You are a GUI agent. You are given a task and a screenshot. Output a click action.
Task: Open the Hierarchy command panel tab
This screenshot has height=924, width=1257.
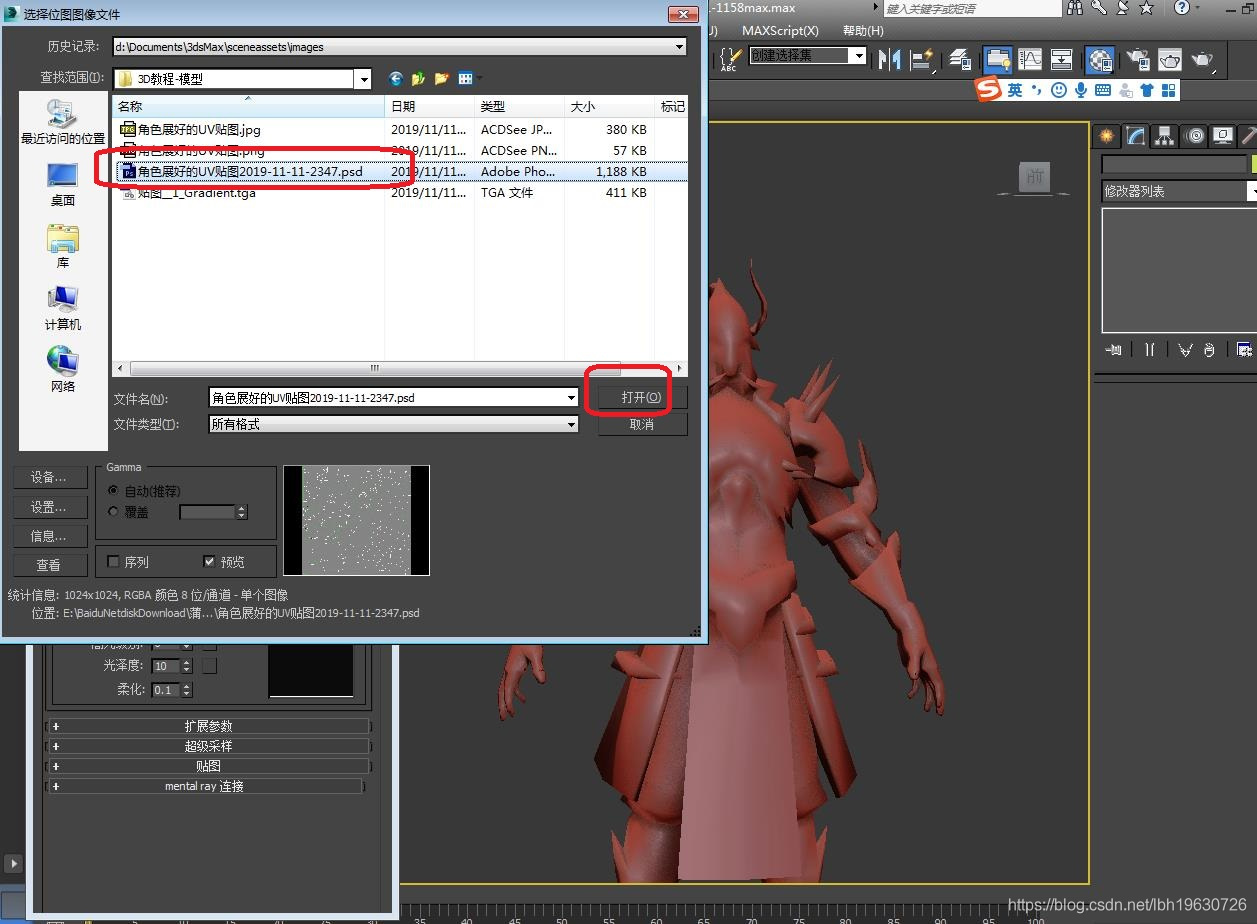(1164, 136)
